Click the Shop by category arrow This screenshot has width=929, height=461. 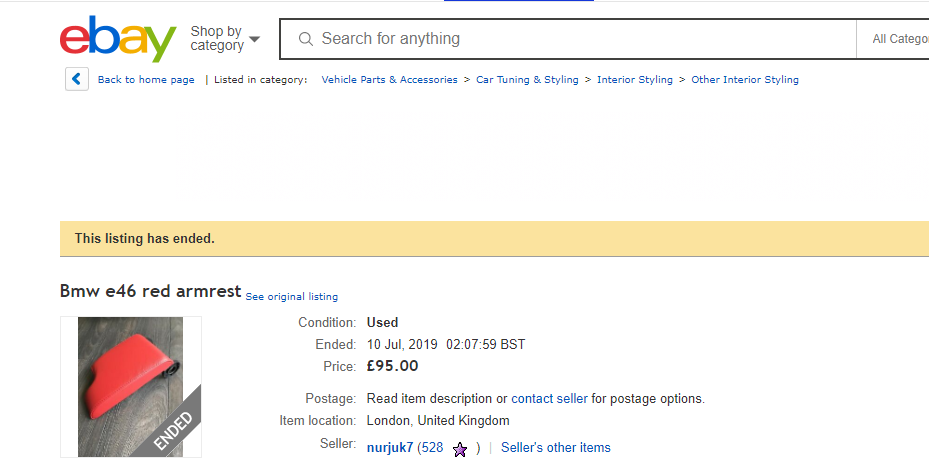pyautogui.click(x=254, y=39)
